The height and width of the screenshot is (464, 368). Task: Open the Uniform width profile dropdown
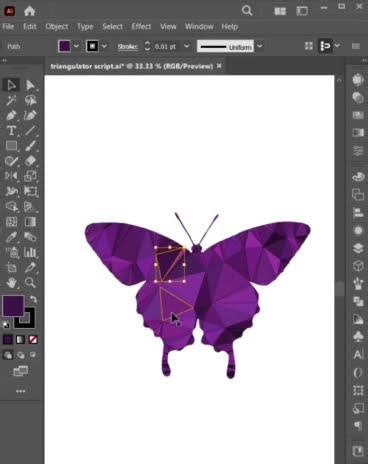coord(259,46)
